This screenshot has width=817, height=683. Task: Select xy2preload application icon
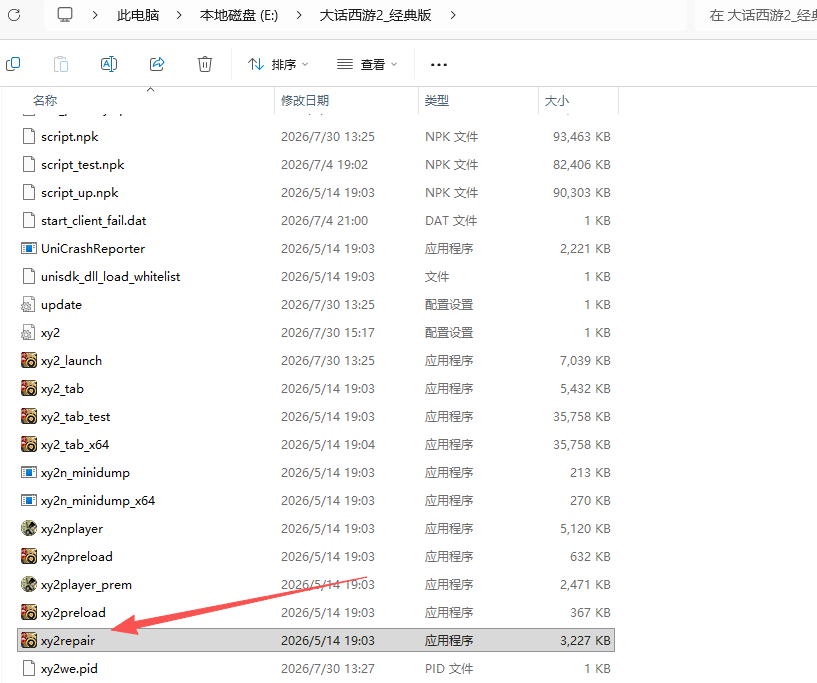[29, 613]
